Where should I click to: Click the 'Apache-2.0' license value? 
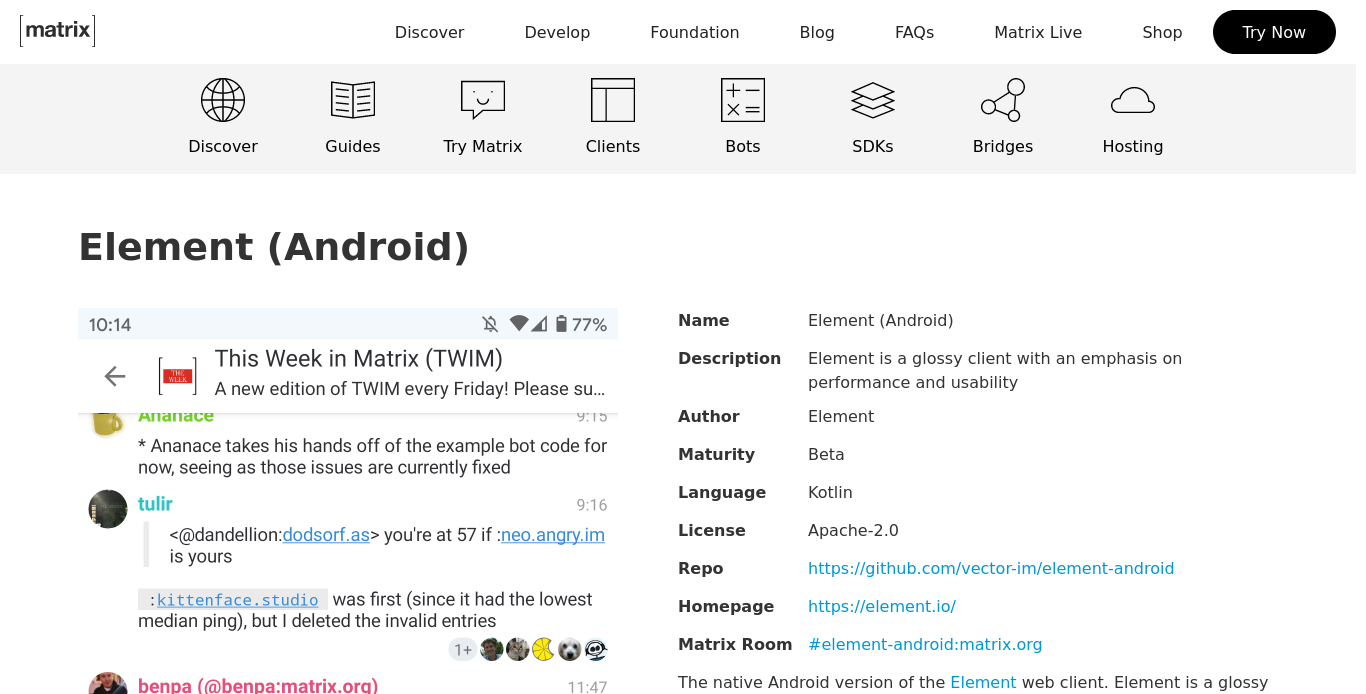[853, 530]
